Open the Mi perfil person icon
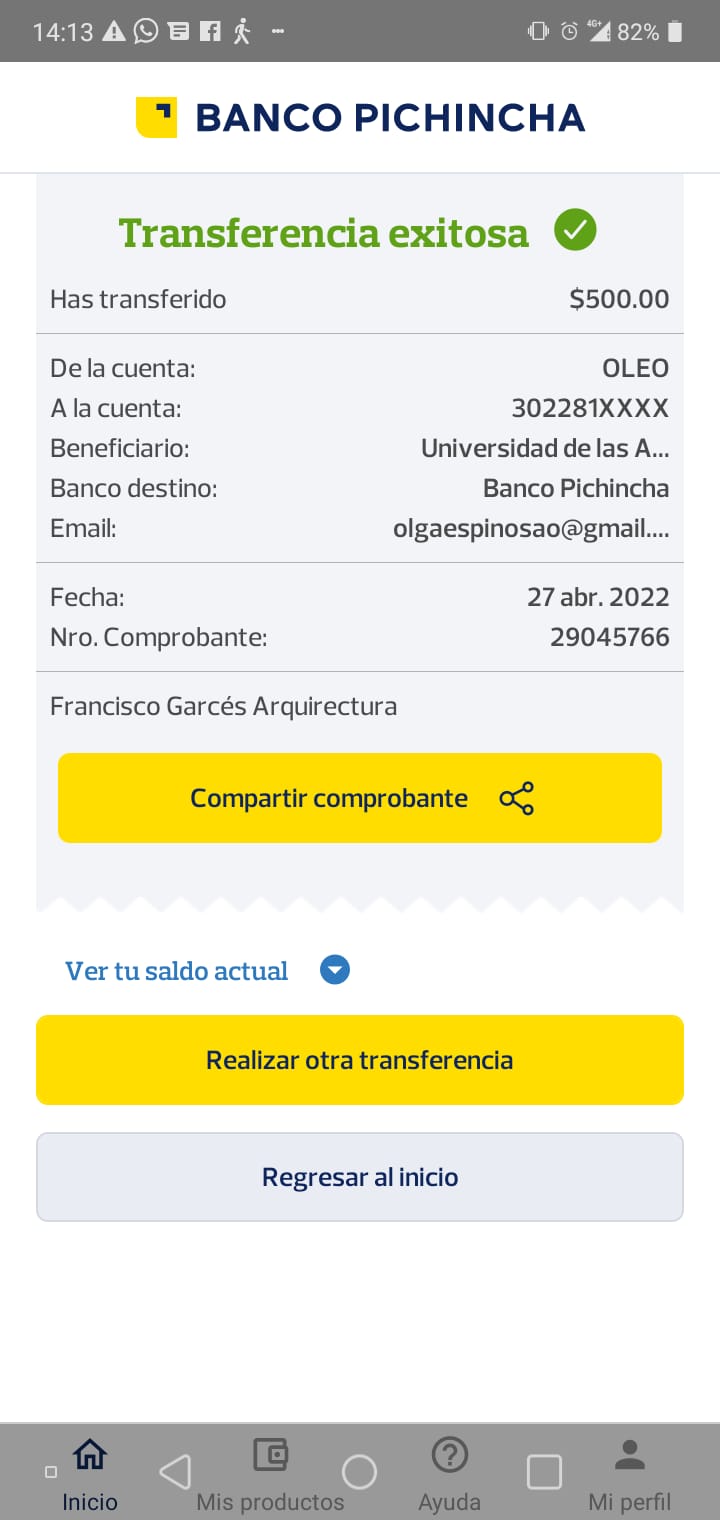Image resolution: width=720 pixels, height=1520 pixels. [629, 1454]
